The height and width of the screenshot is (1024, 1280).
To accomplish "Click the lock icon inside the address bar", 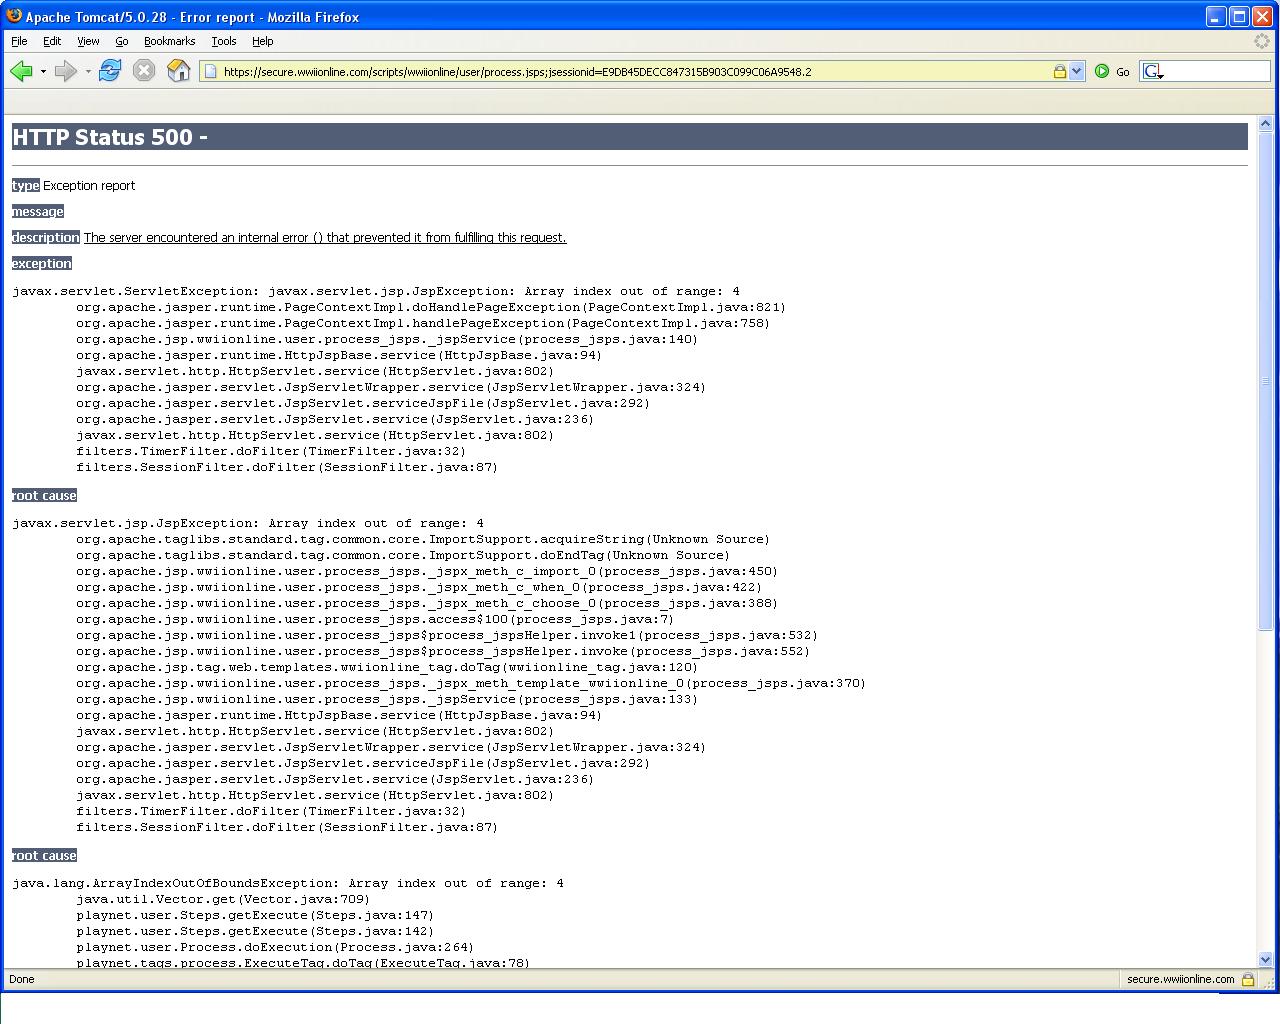I will pyautogui.click(x=1059, y=71).
